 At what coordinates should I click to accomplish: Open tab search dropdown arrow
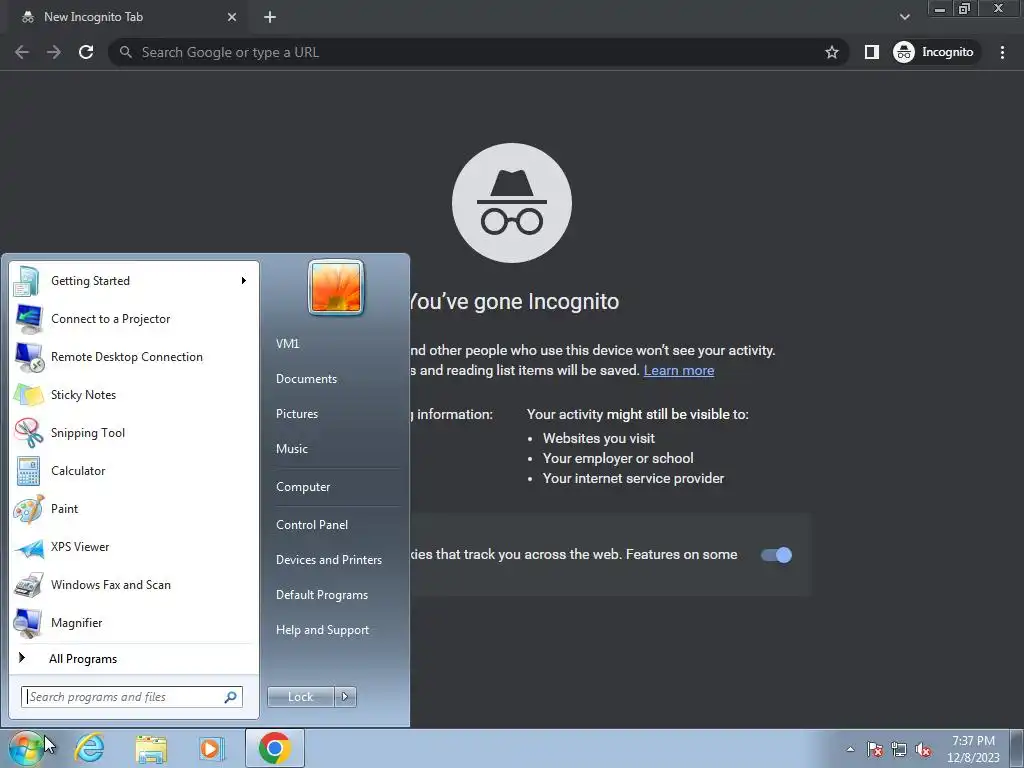[904, 17]
